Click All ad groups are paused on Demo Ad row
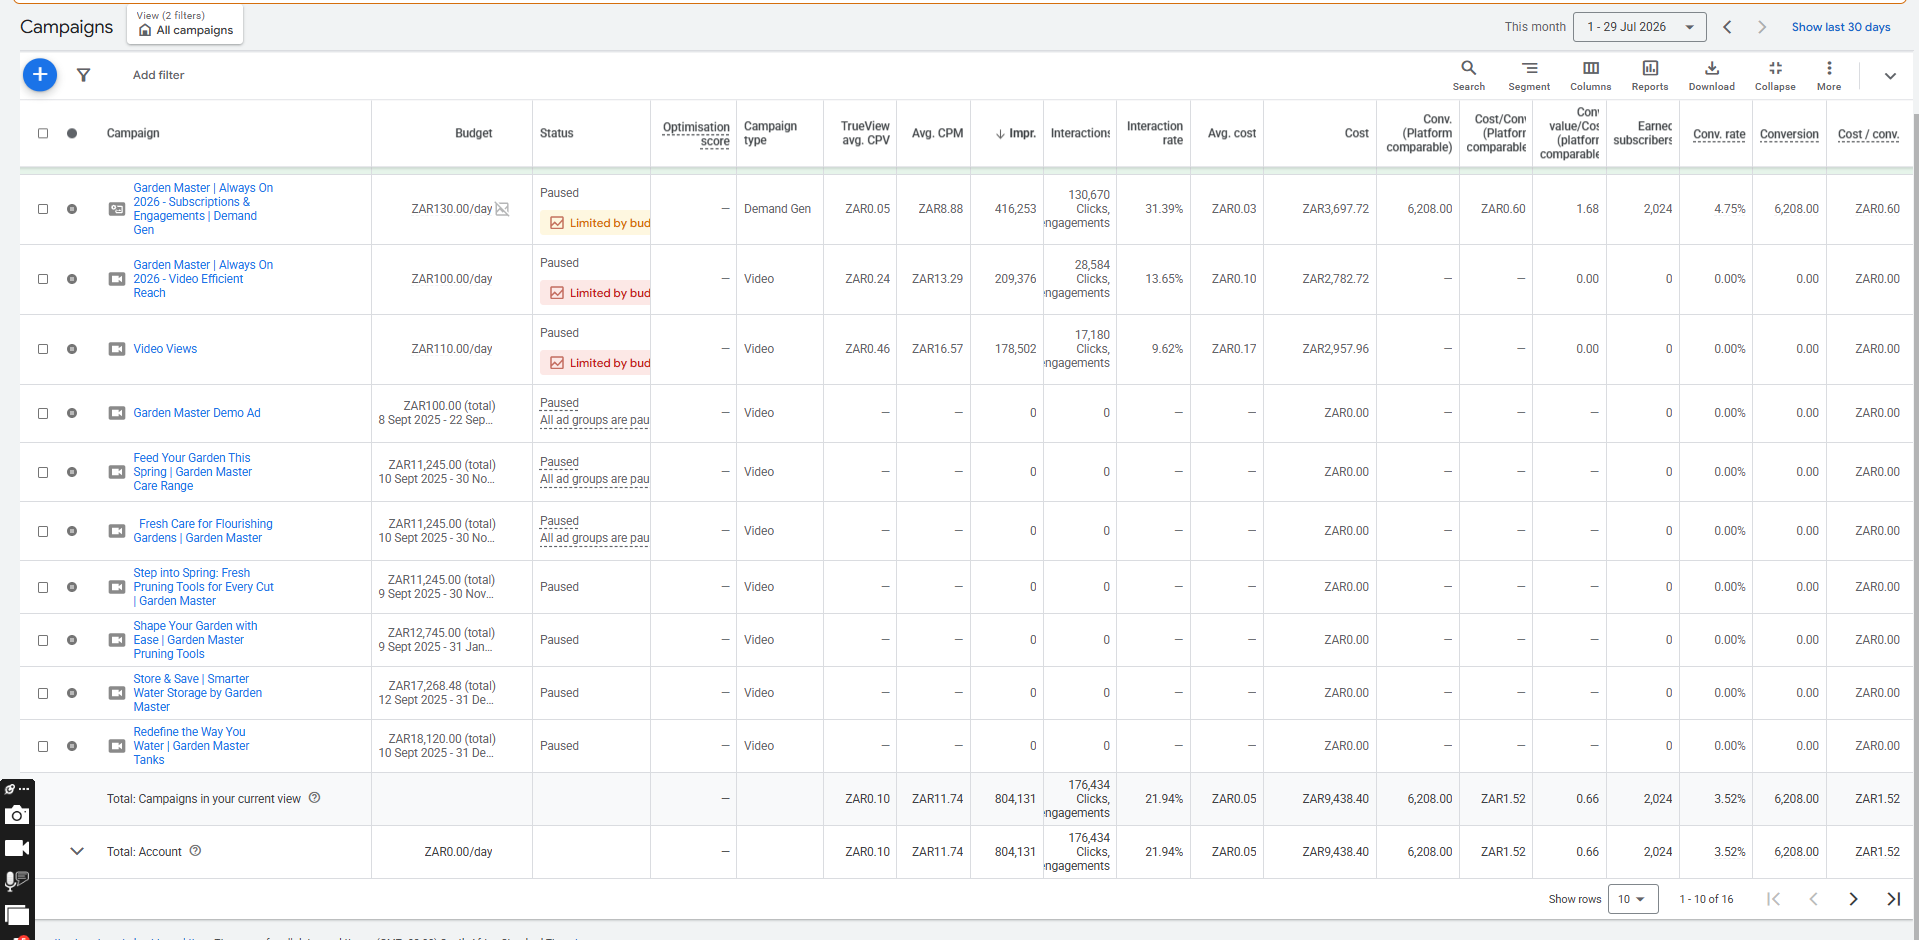The image size is (1919, 940). [x=595, y=420]
